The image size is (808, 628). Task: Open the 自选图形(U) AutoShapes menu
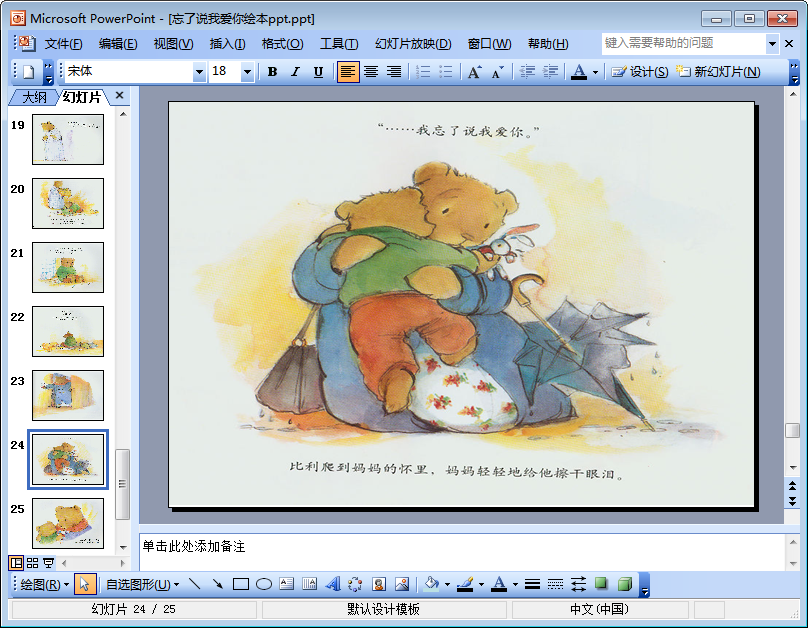[142, 584]
